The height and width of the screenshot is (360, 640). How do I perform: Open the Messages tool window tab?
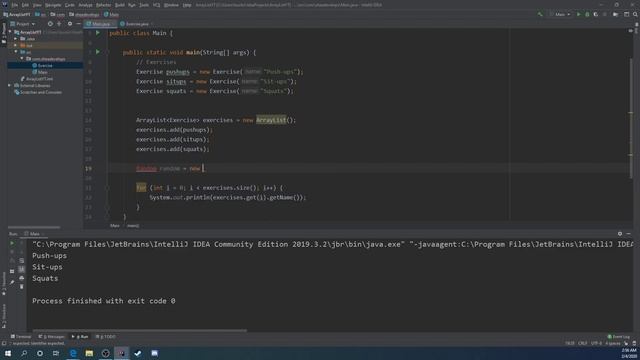(x=51, y=336)
